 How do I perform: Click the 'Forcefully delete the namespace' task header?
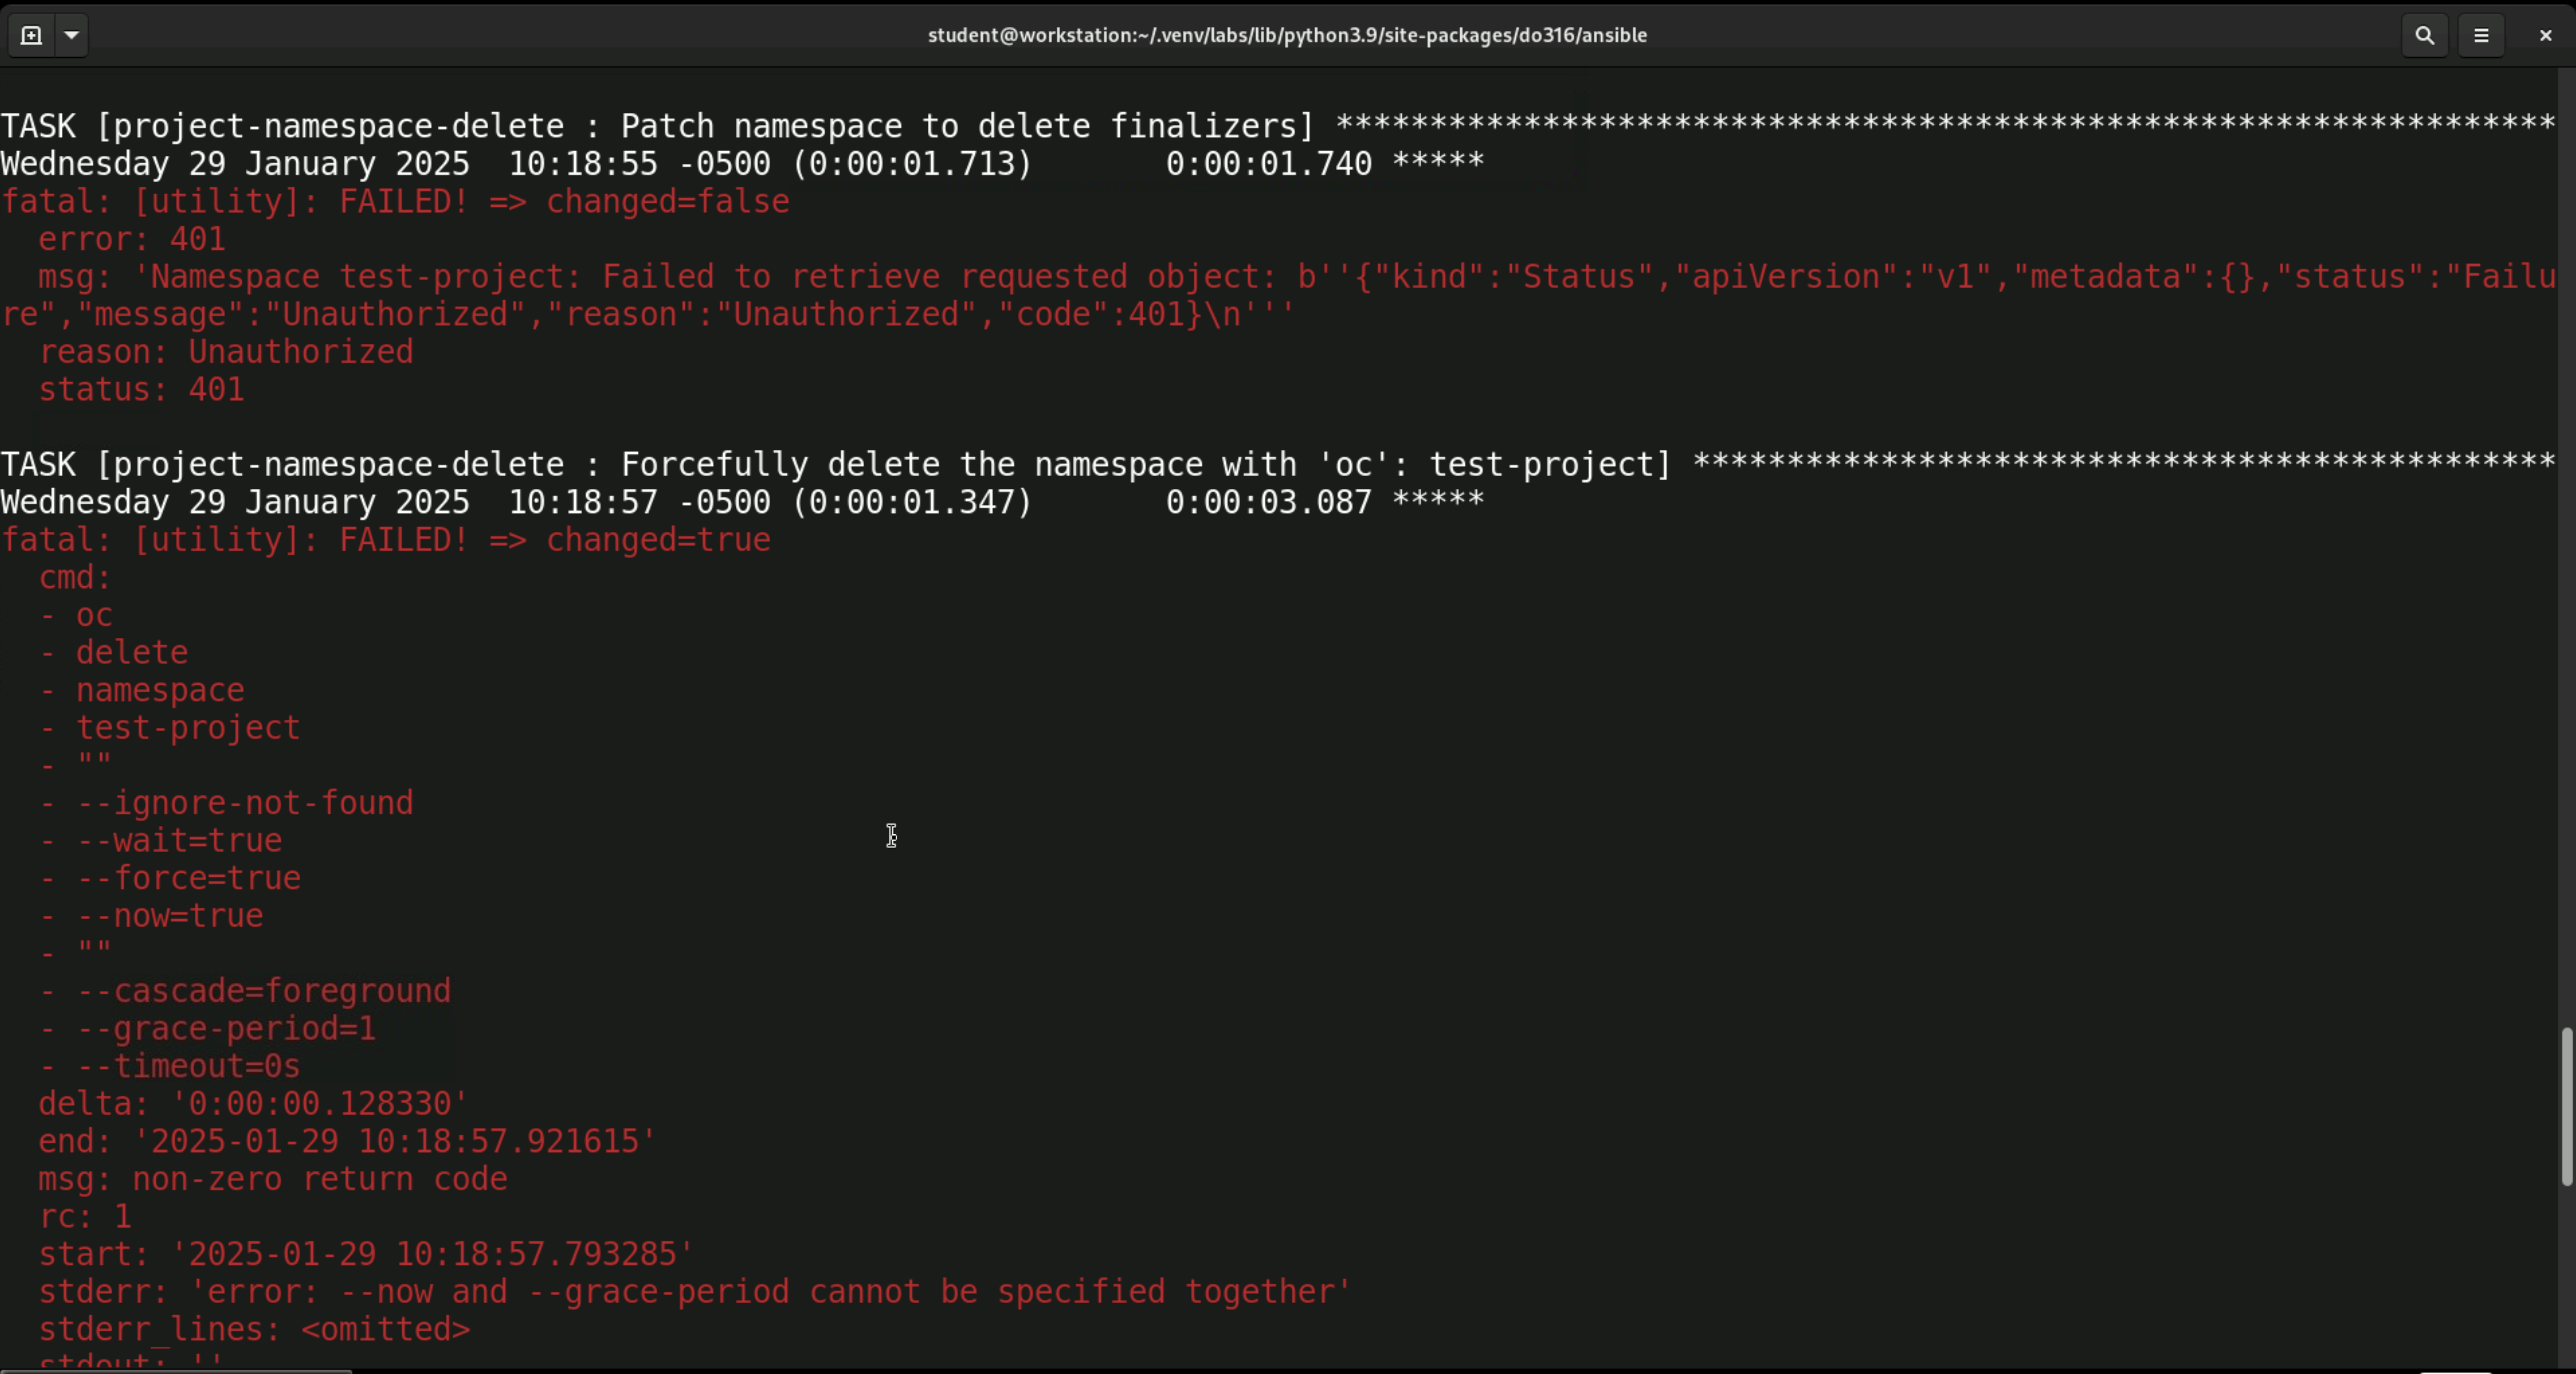(x=835, y=465)
